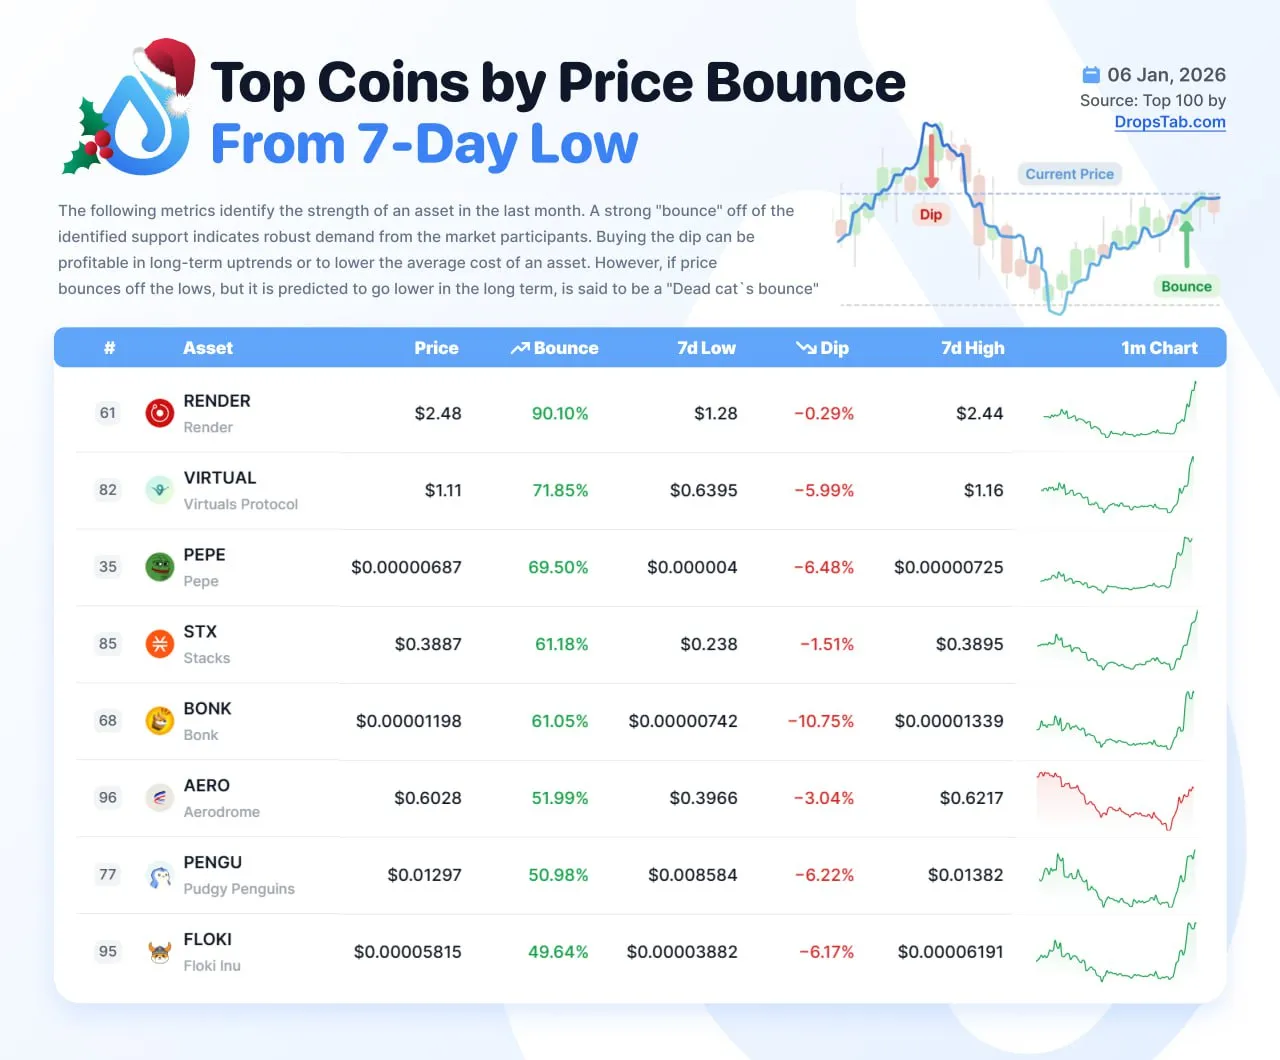The height and width of the screenshot is (1060, 1280).
Task: Click the Price column header
Action: (x=436, y=348)
